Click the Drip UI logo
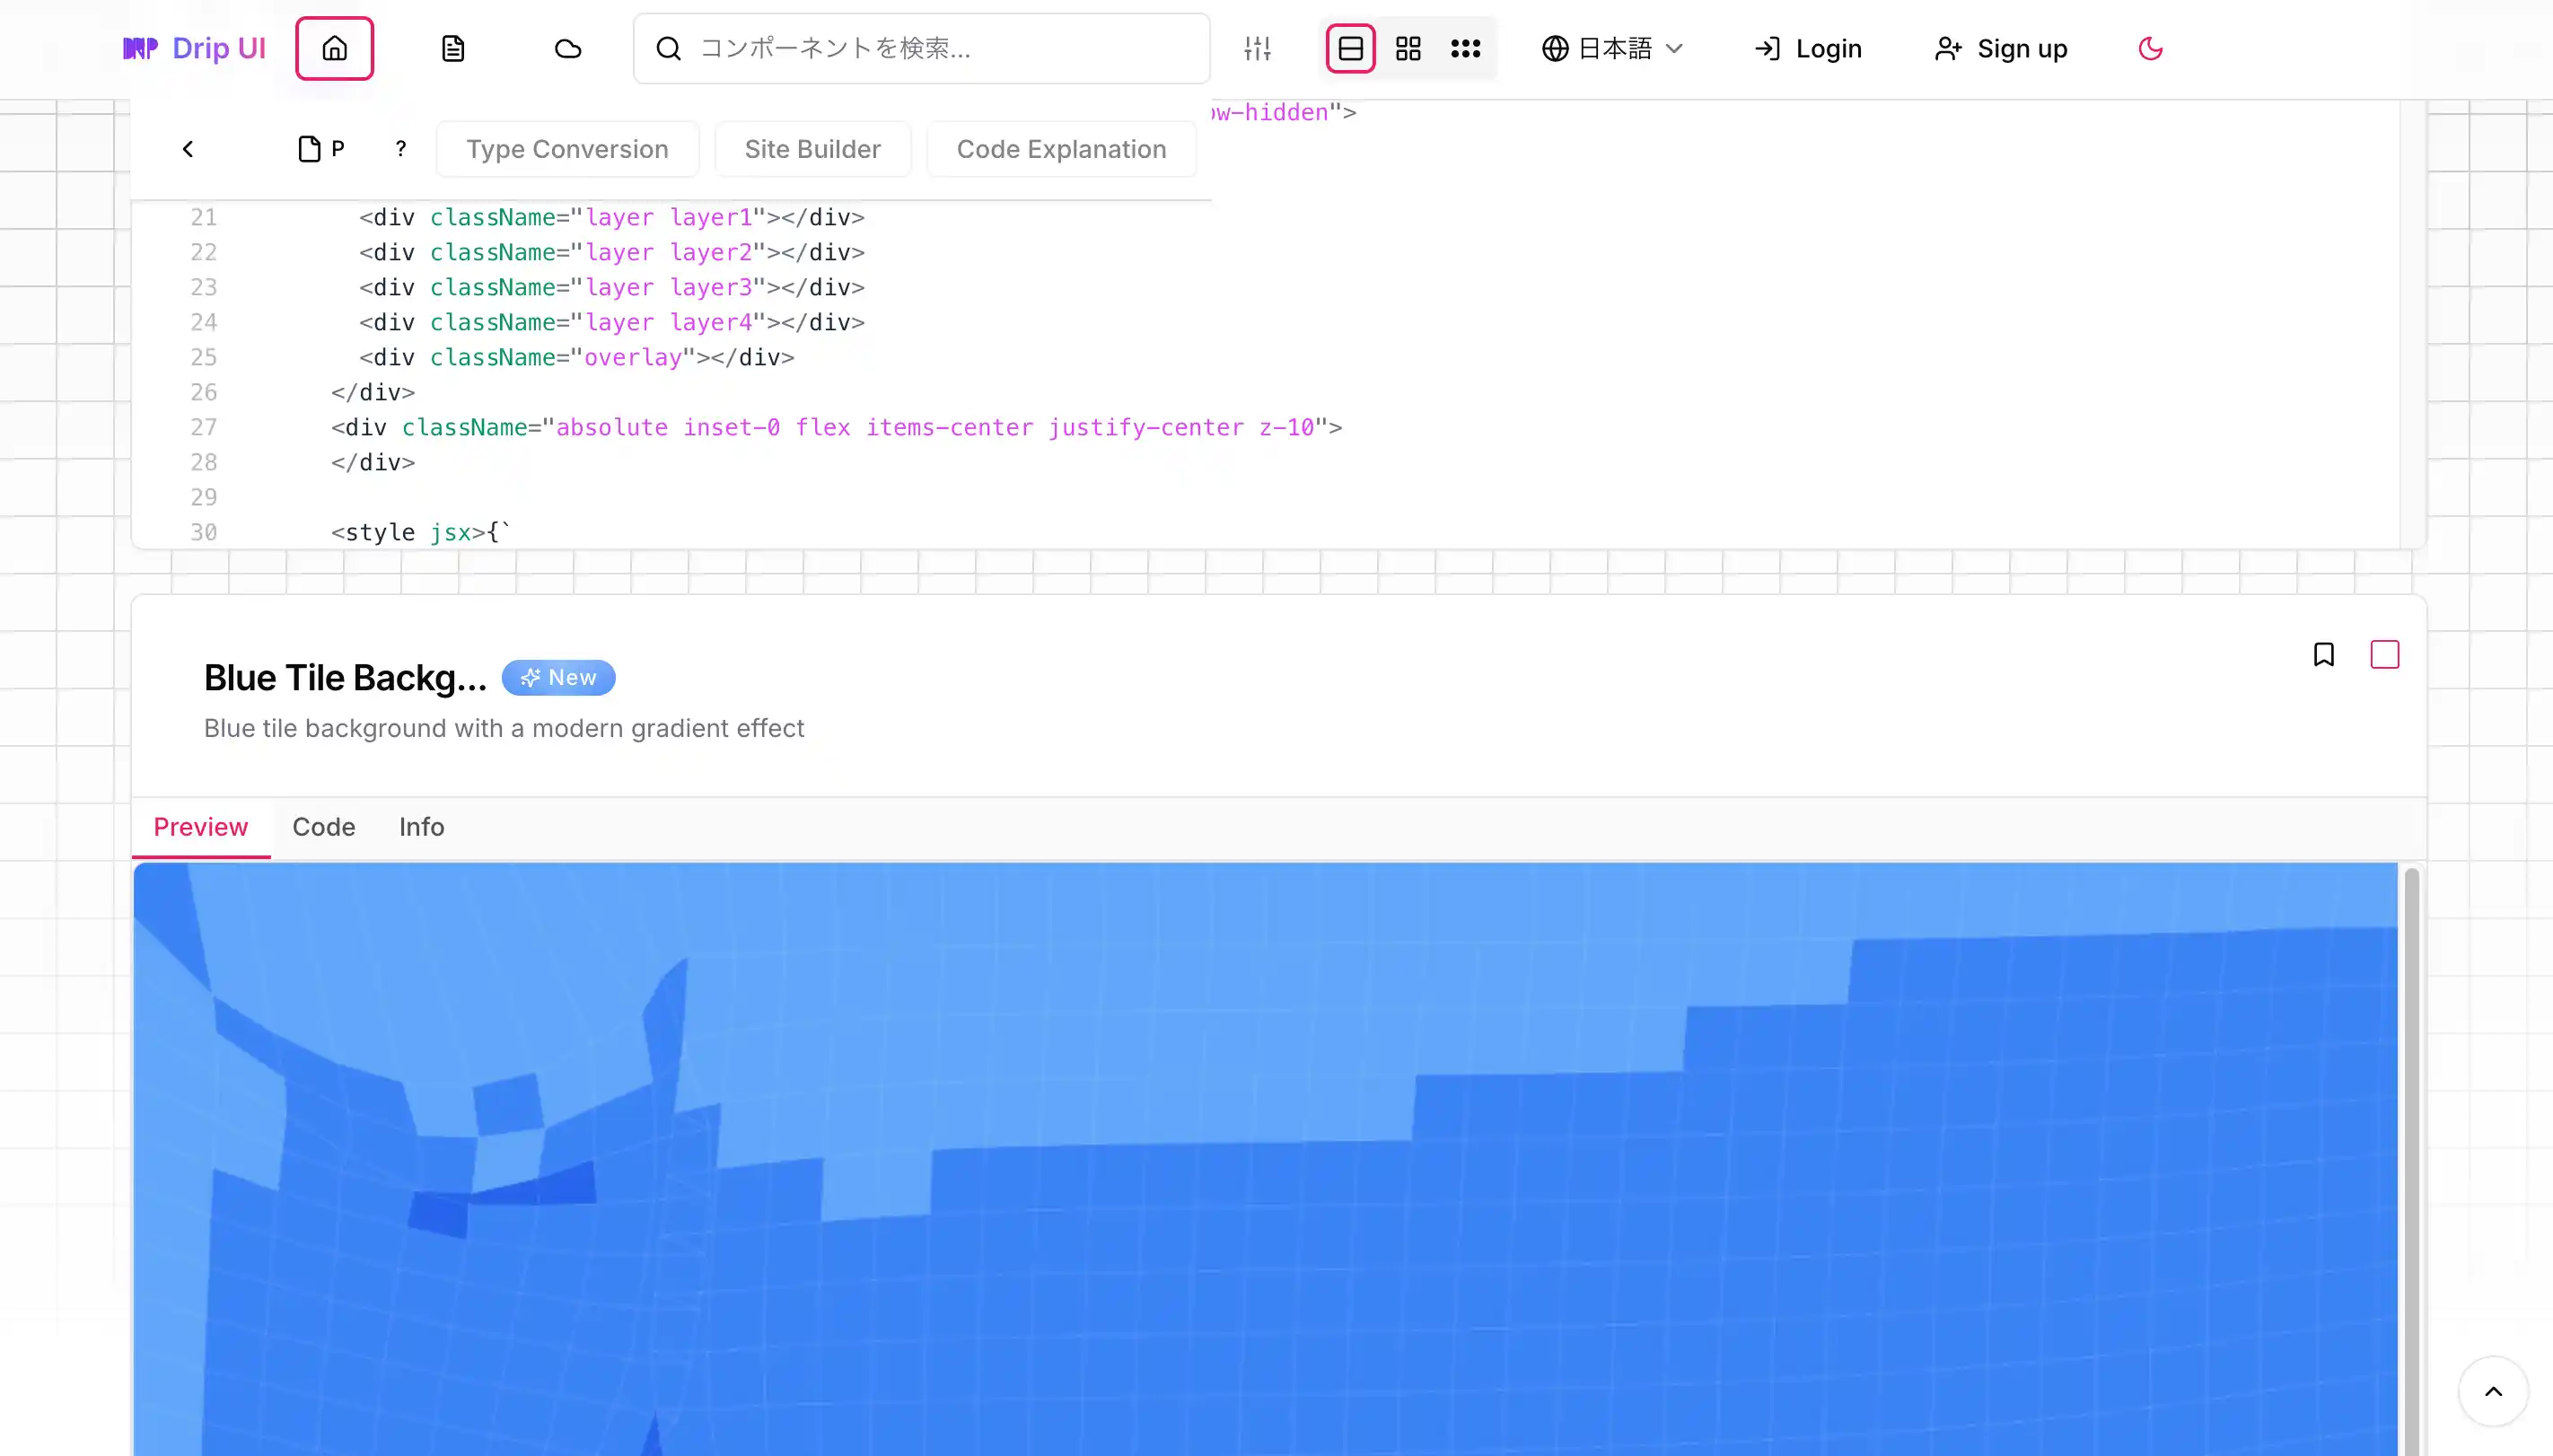2553x1456 pixels. (x=194, y=48)
